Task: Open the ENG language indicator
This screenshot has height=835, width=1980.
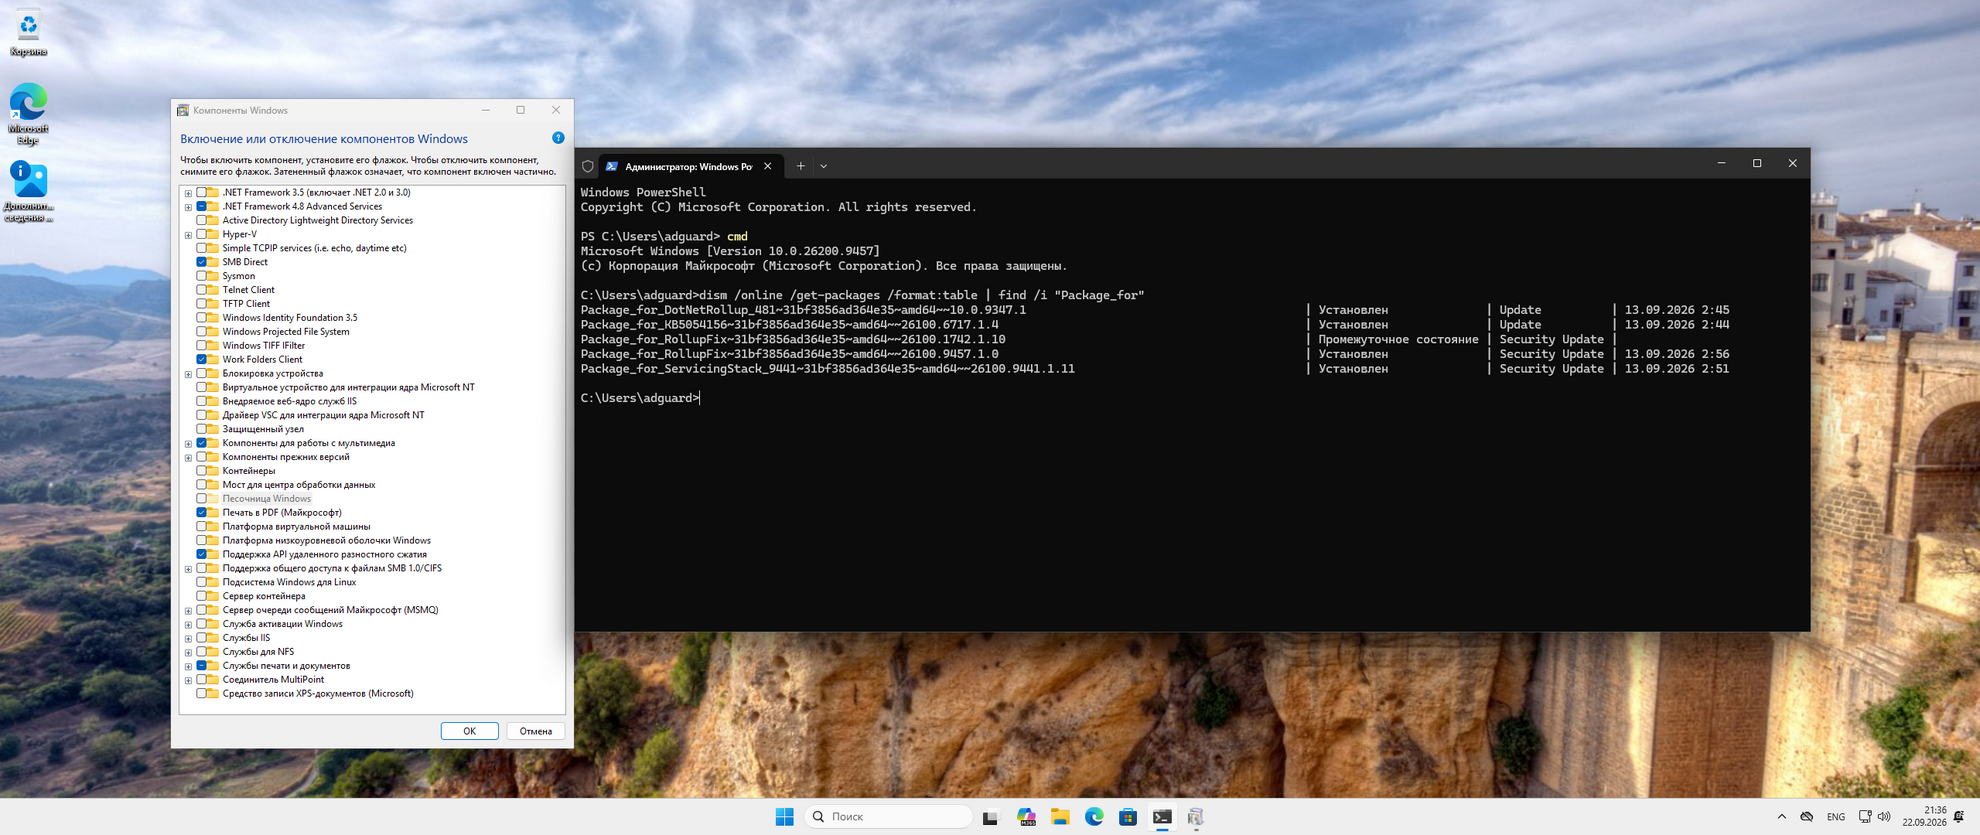Action: 1836,817
